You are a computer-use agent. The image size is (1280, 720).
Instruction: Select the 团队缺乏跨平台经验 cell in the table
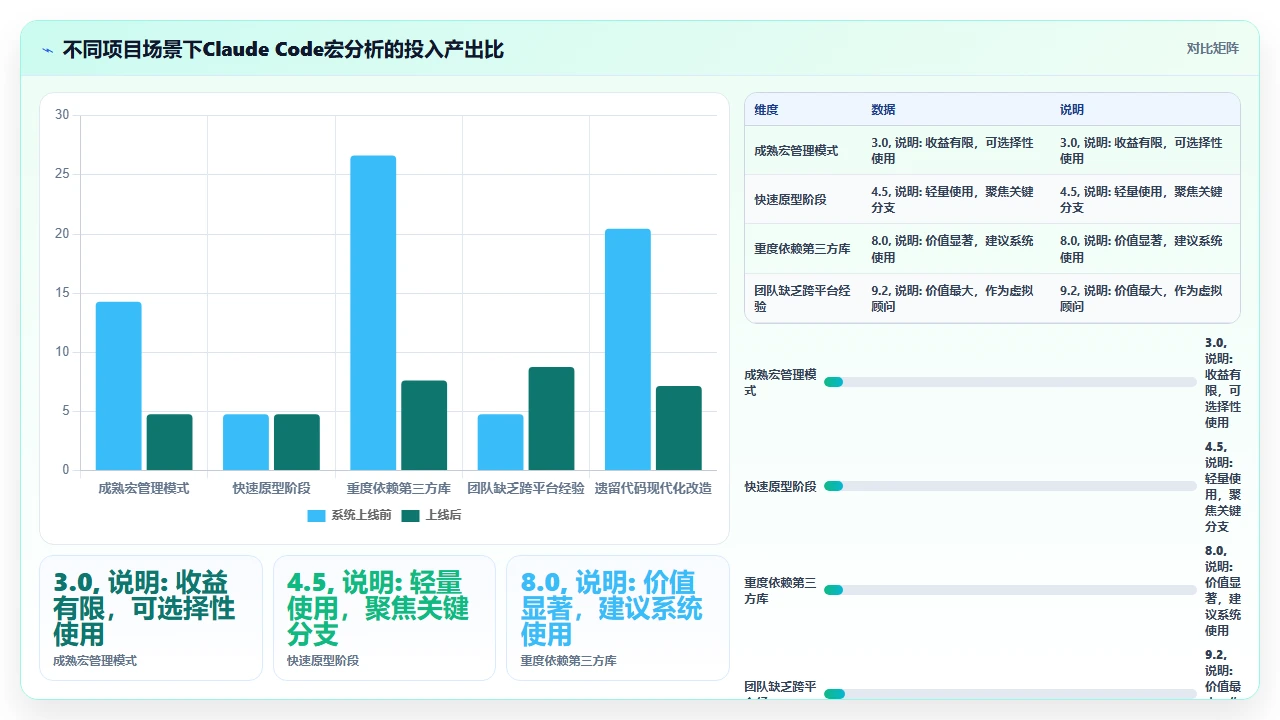coord(803,299)
